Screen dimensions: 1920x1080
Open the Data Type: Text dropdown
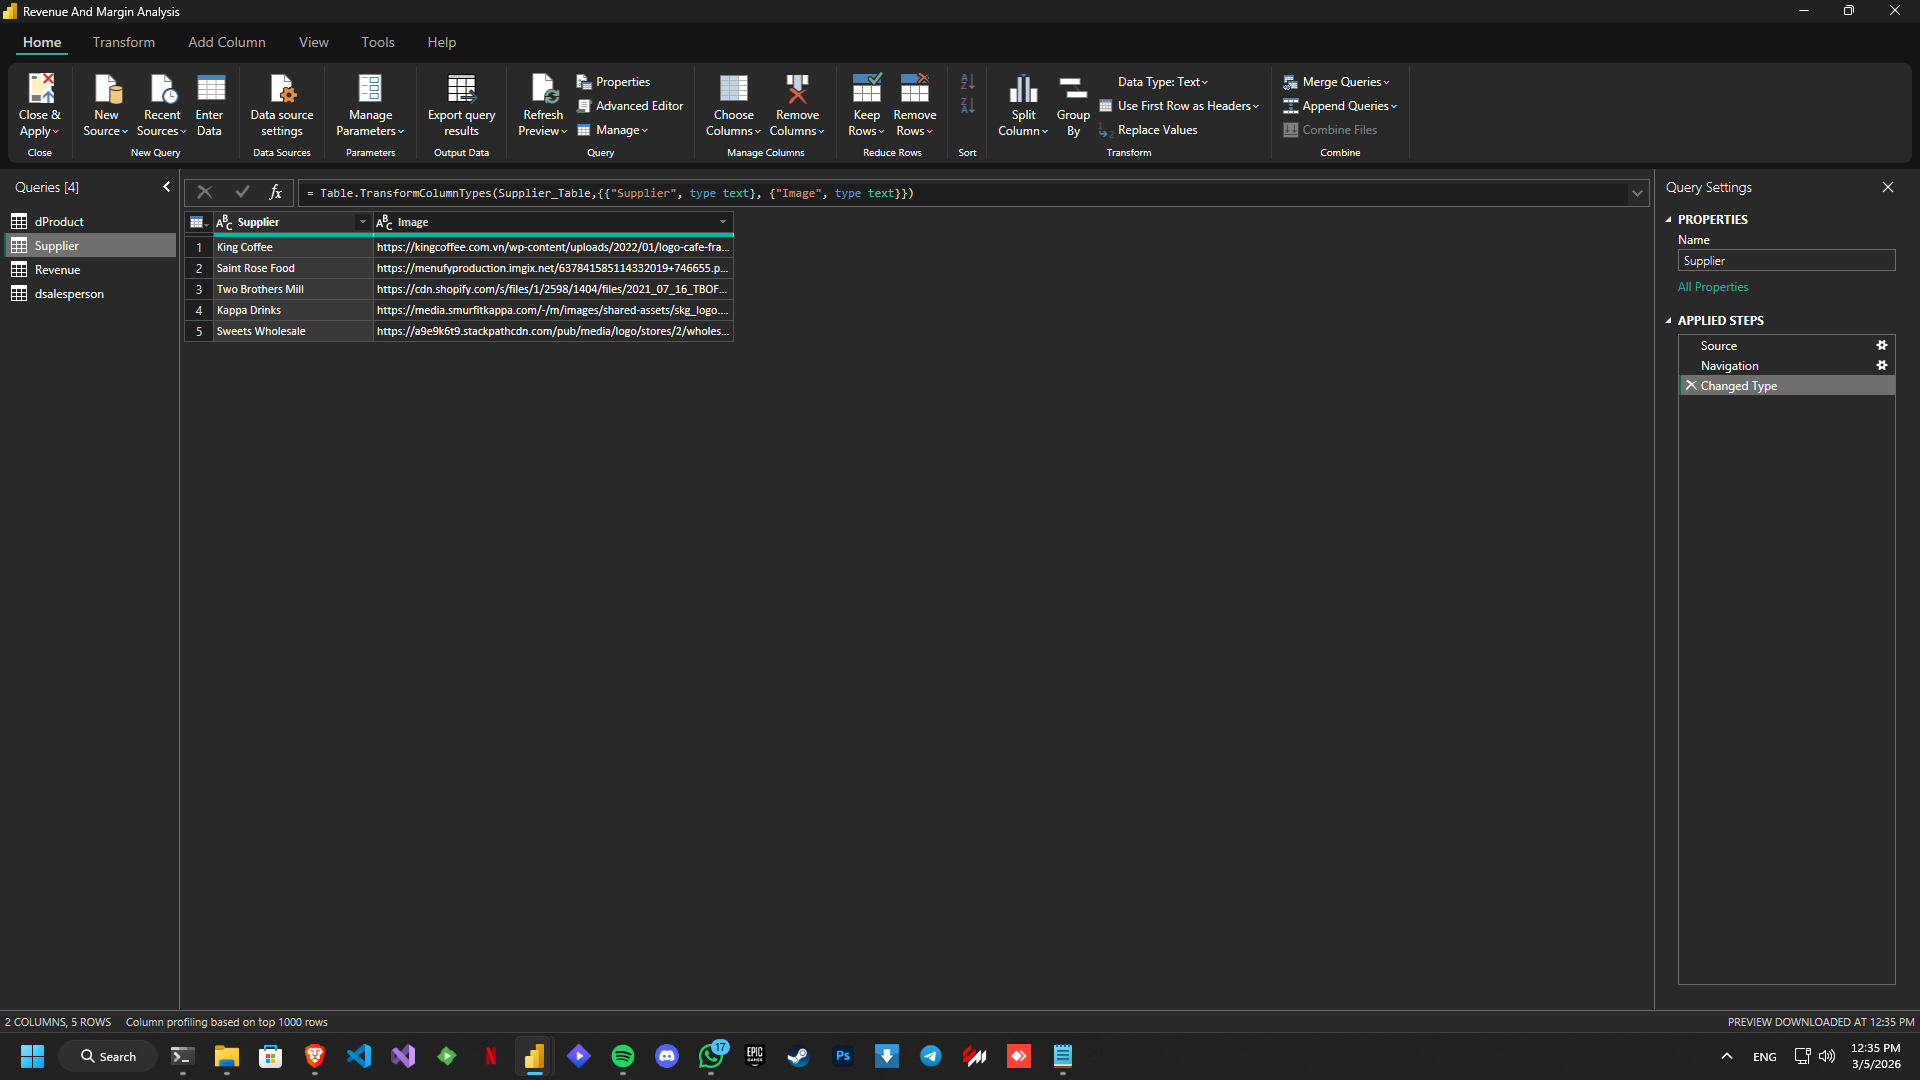coord(1162,82)
